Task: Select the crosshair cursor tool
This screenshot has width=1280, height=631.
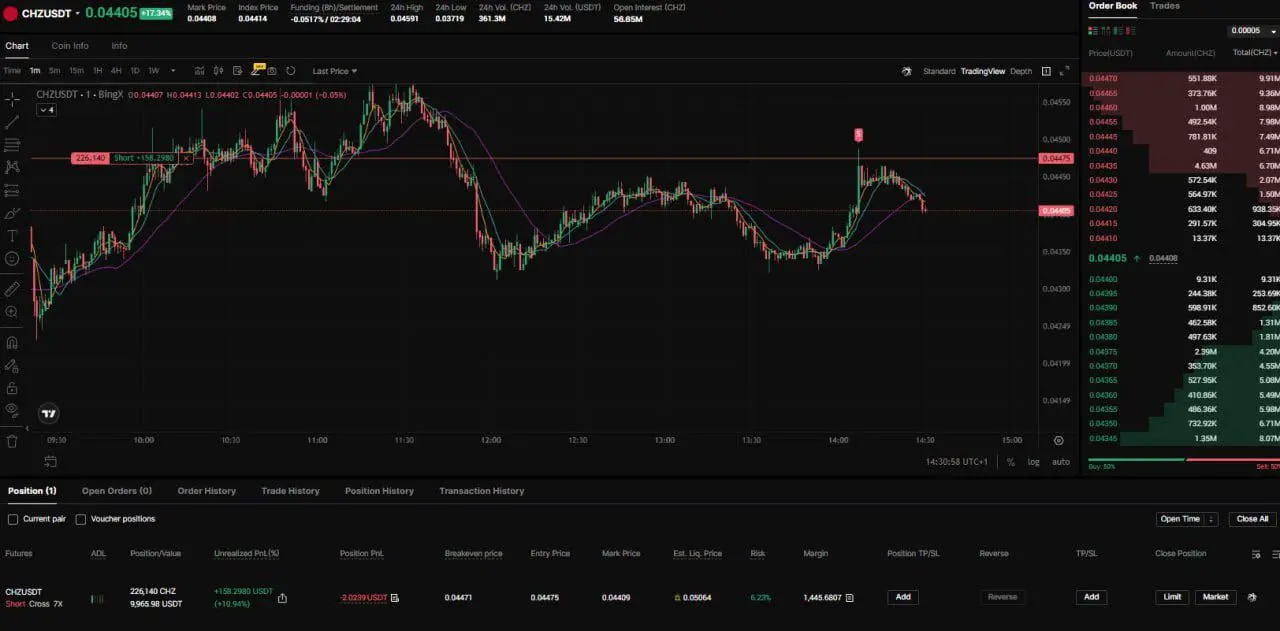Action: tap(12, 99)
